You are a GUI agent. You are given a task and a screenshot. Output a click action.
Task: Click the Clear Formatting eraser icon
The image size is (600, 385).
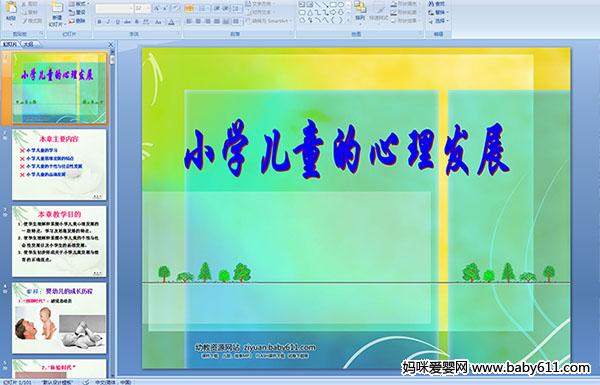(176, 8)
